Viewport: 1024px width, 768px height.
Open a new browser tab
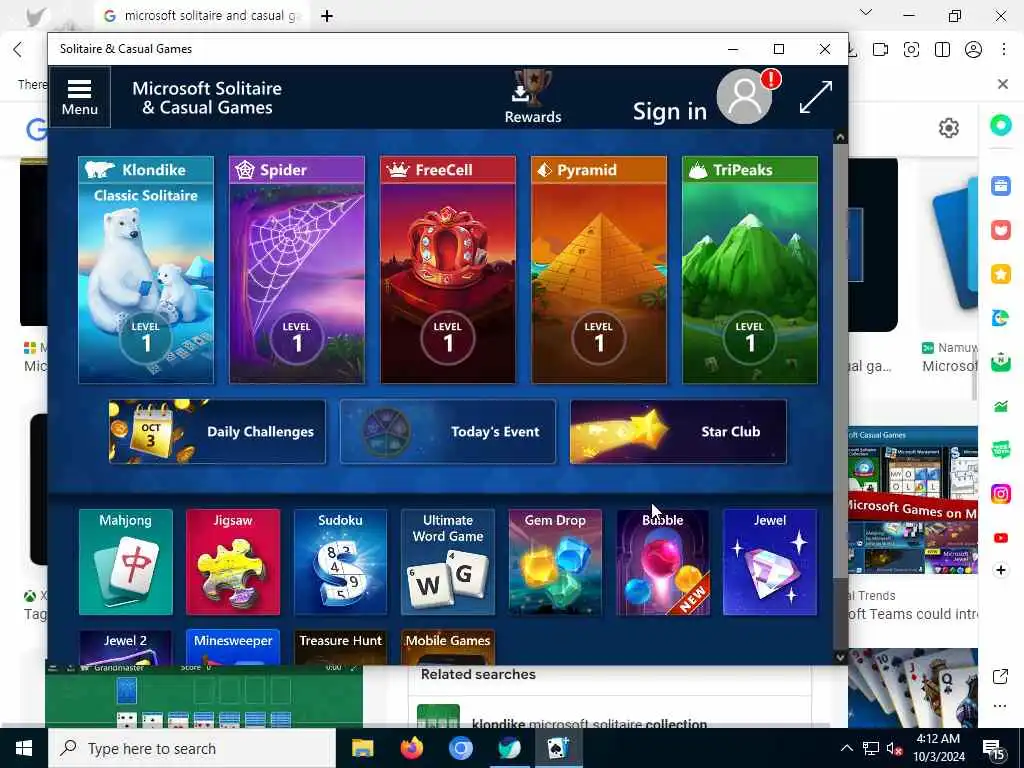[x=327, y=16]
